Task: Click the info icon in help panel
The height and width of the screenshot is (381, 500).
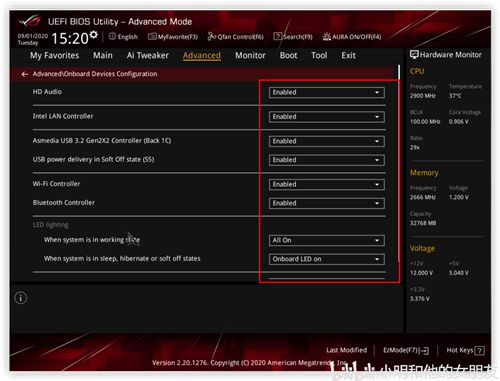Action: click(x=21, y=298)
